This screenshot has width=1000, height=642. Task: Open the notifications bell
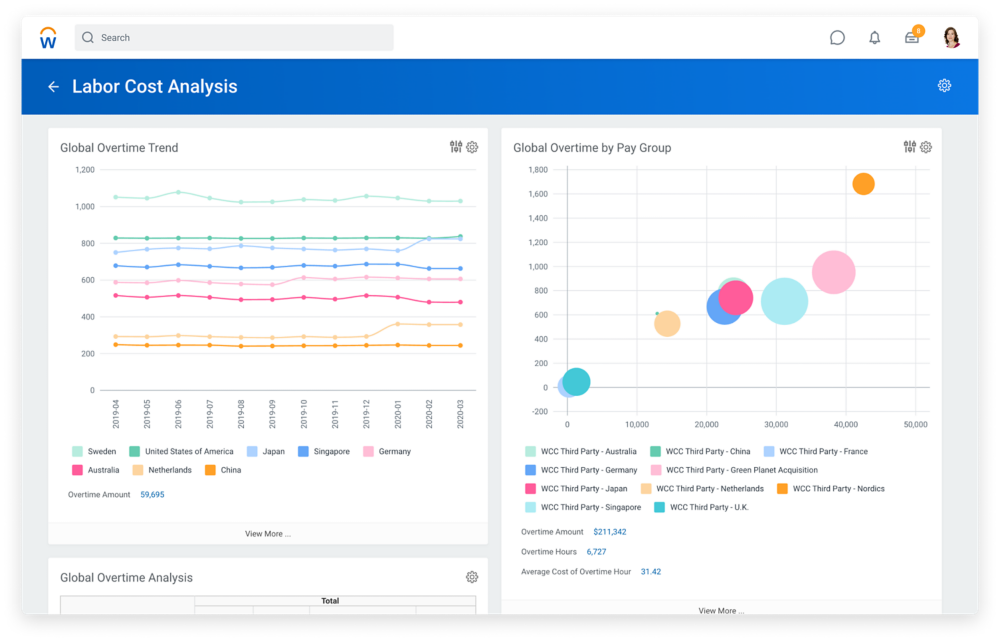pos(874,37)
